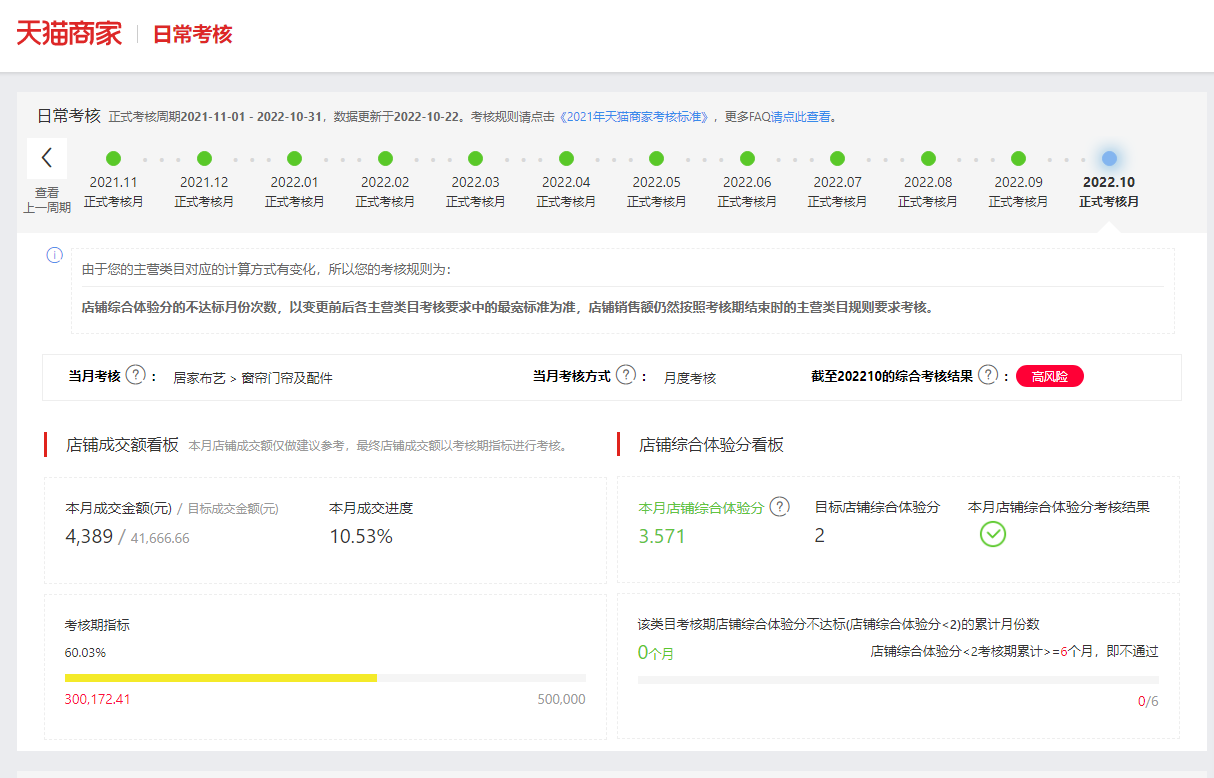
Task: Open 《2021年天猫商家考核标准》 link
Action: [634, 116]
